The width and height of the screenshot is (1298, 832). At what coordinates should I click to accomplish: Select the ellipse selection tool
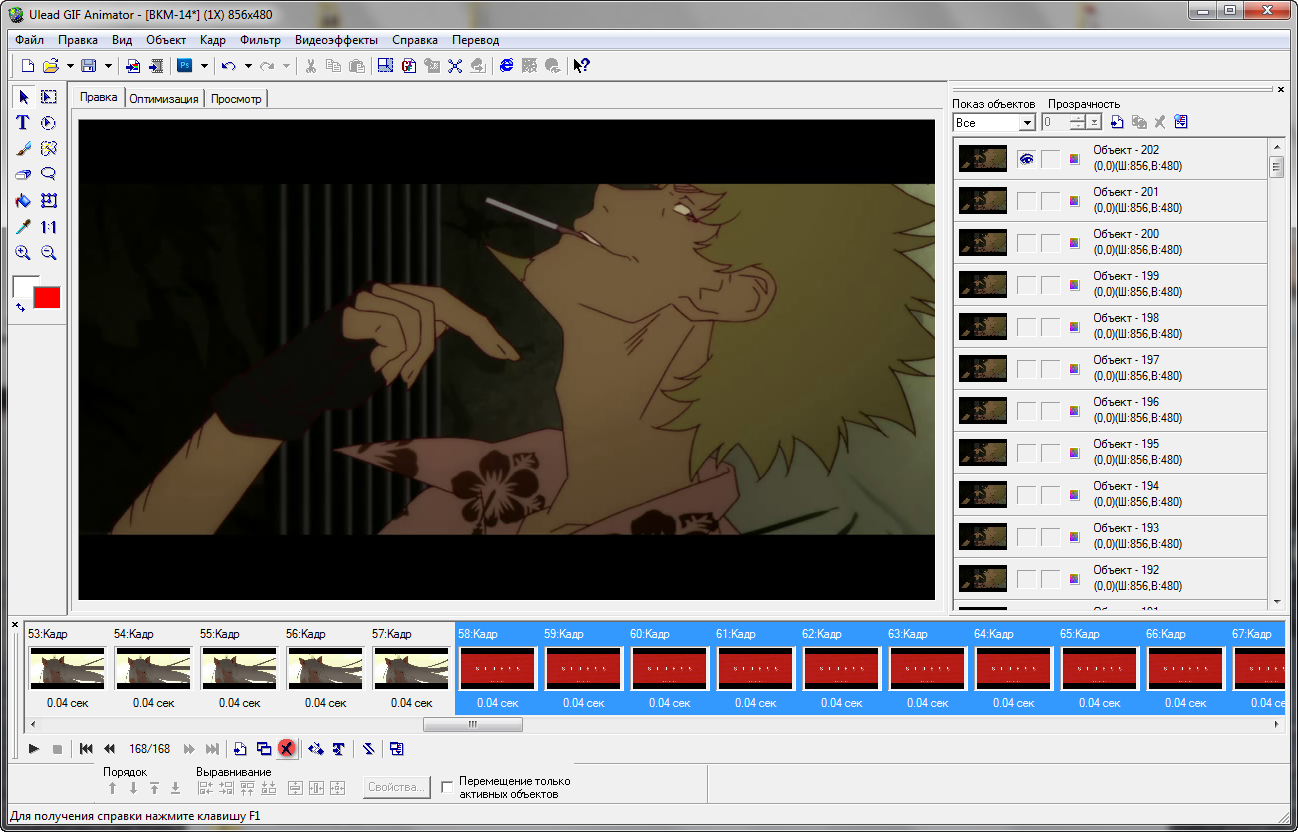pyautogui.click(x=48, y=123)
